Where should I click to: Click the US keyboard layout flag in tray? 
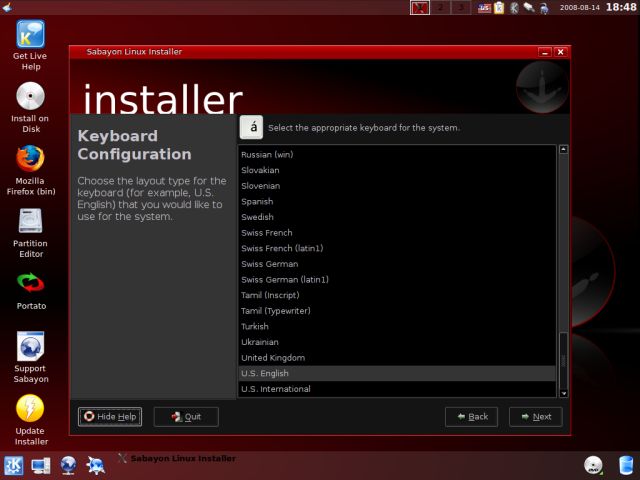pos(484,8)
